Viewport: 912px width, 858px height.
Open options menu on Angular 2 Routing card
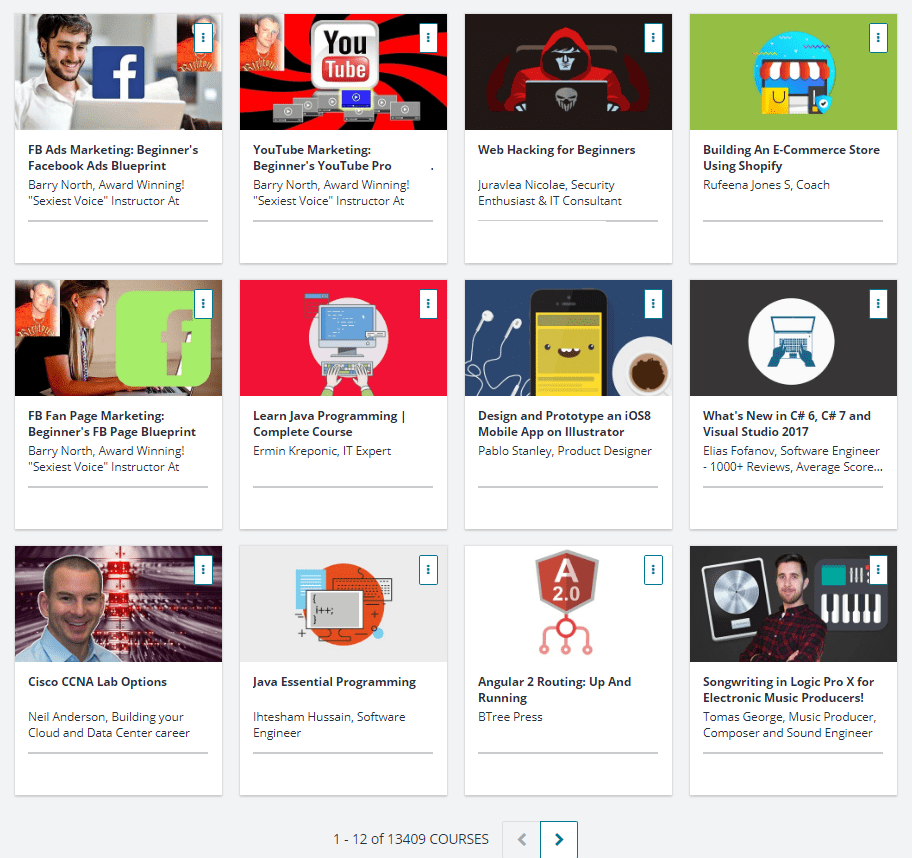(x=653, y=569)
